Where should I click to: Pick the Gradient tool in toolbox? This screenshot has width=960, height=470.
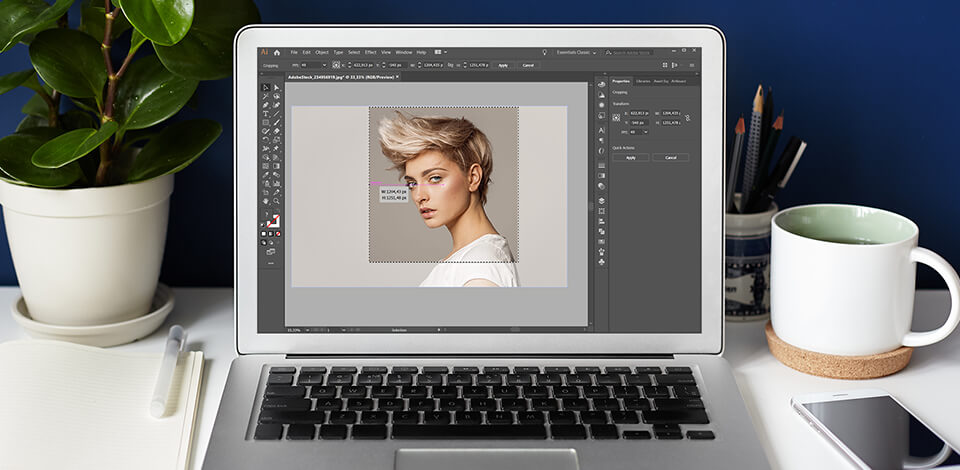276,166
